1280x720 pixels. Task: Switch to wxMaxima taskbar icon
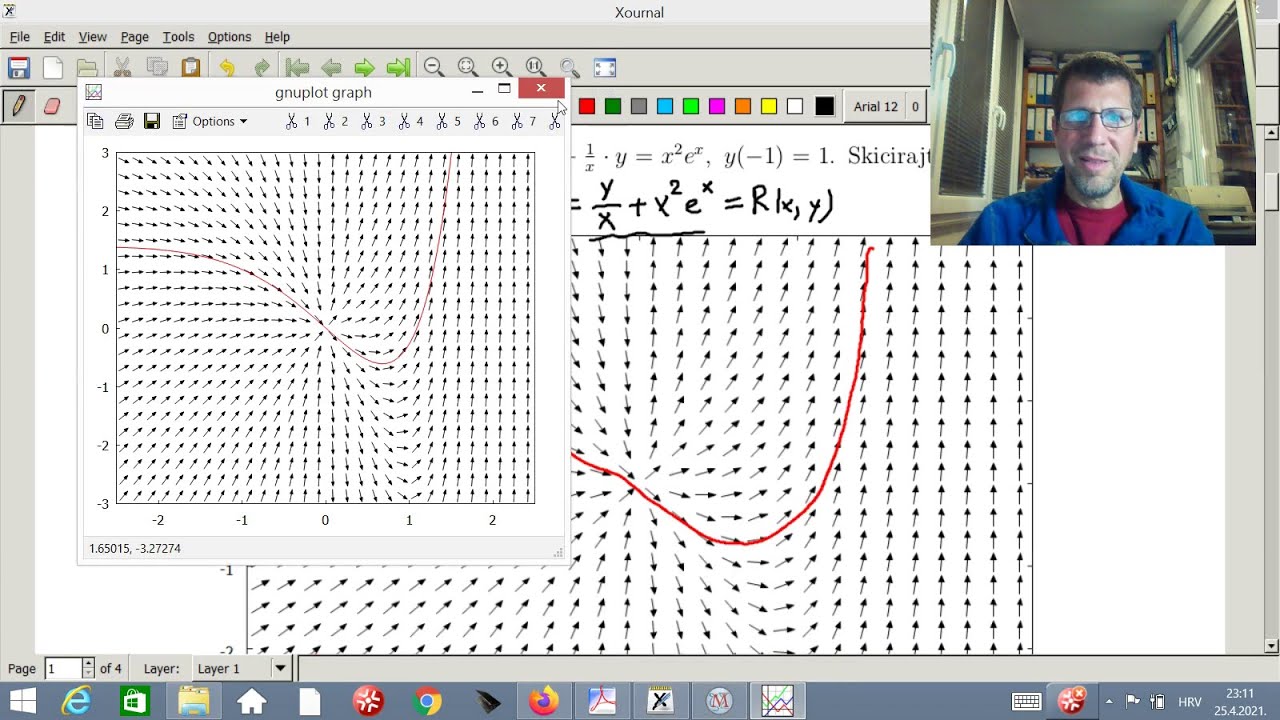click(719, 701)
